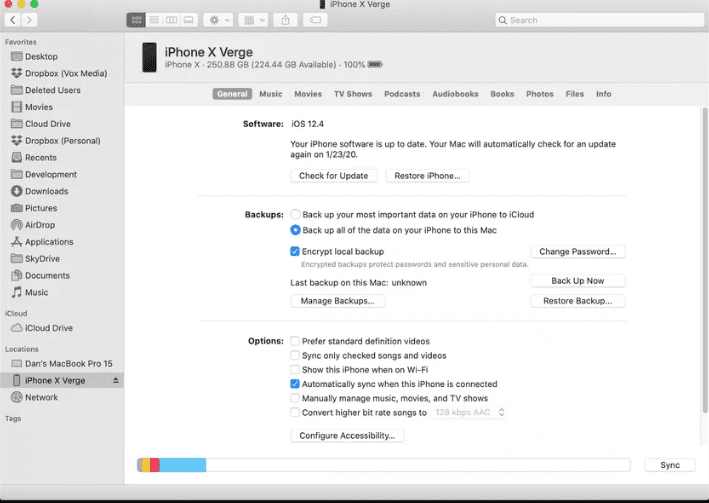The image size is (709, 503).
Task: Switch to gallery view in toolbar
Action: pos(189,20)
